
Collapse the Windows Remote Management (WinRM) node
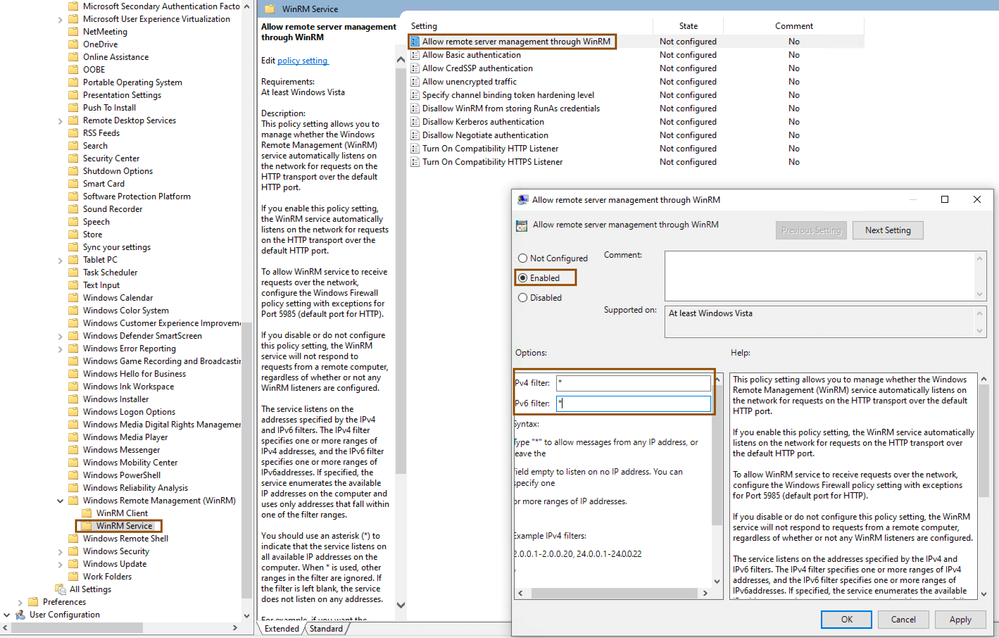click(61, 500)
